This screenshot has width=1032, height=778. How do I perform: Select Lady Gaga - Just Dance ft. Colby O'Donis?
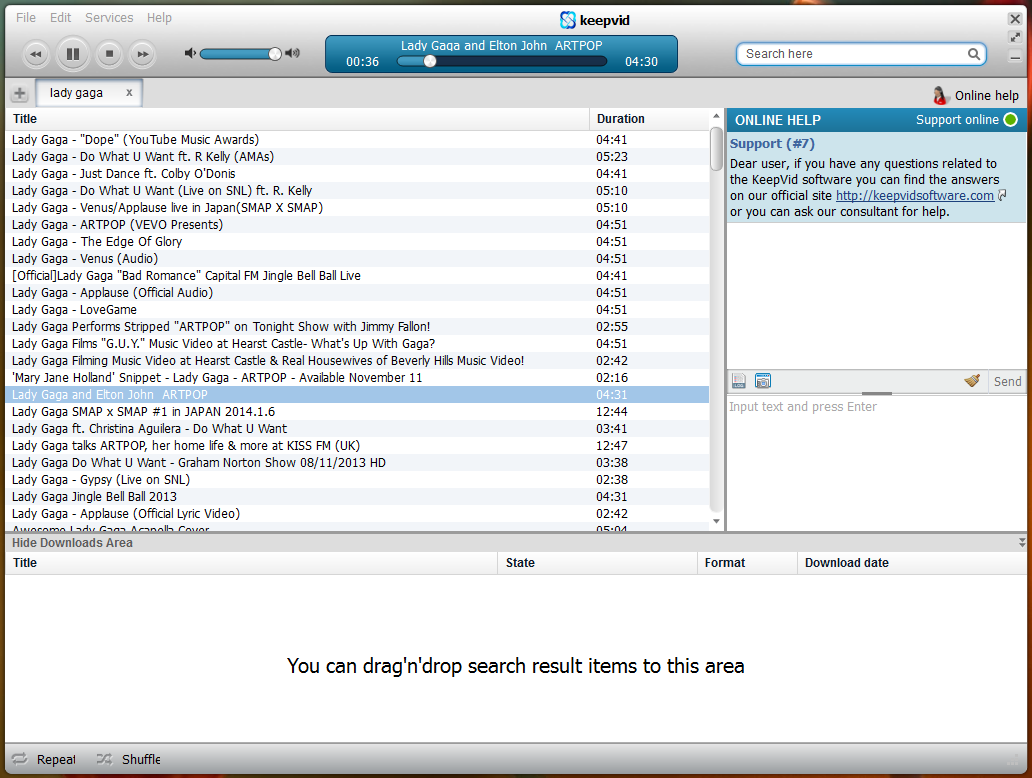coord(357,174)
